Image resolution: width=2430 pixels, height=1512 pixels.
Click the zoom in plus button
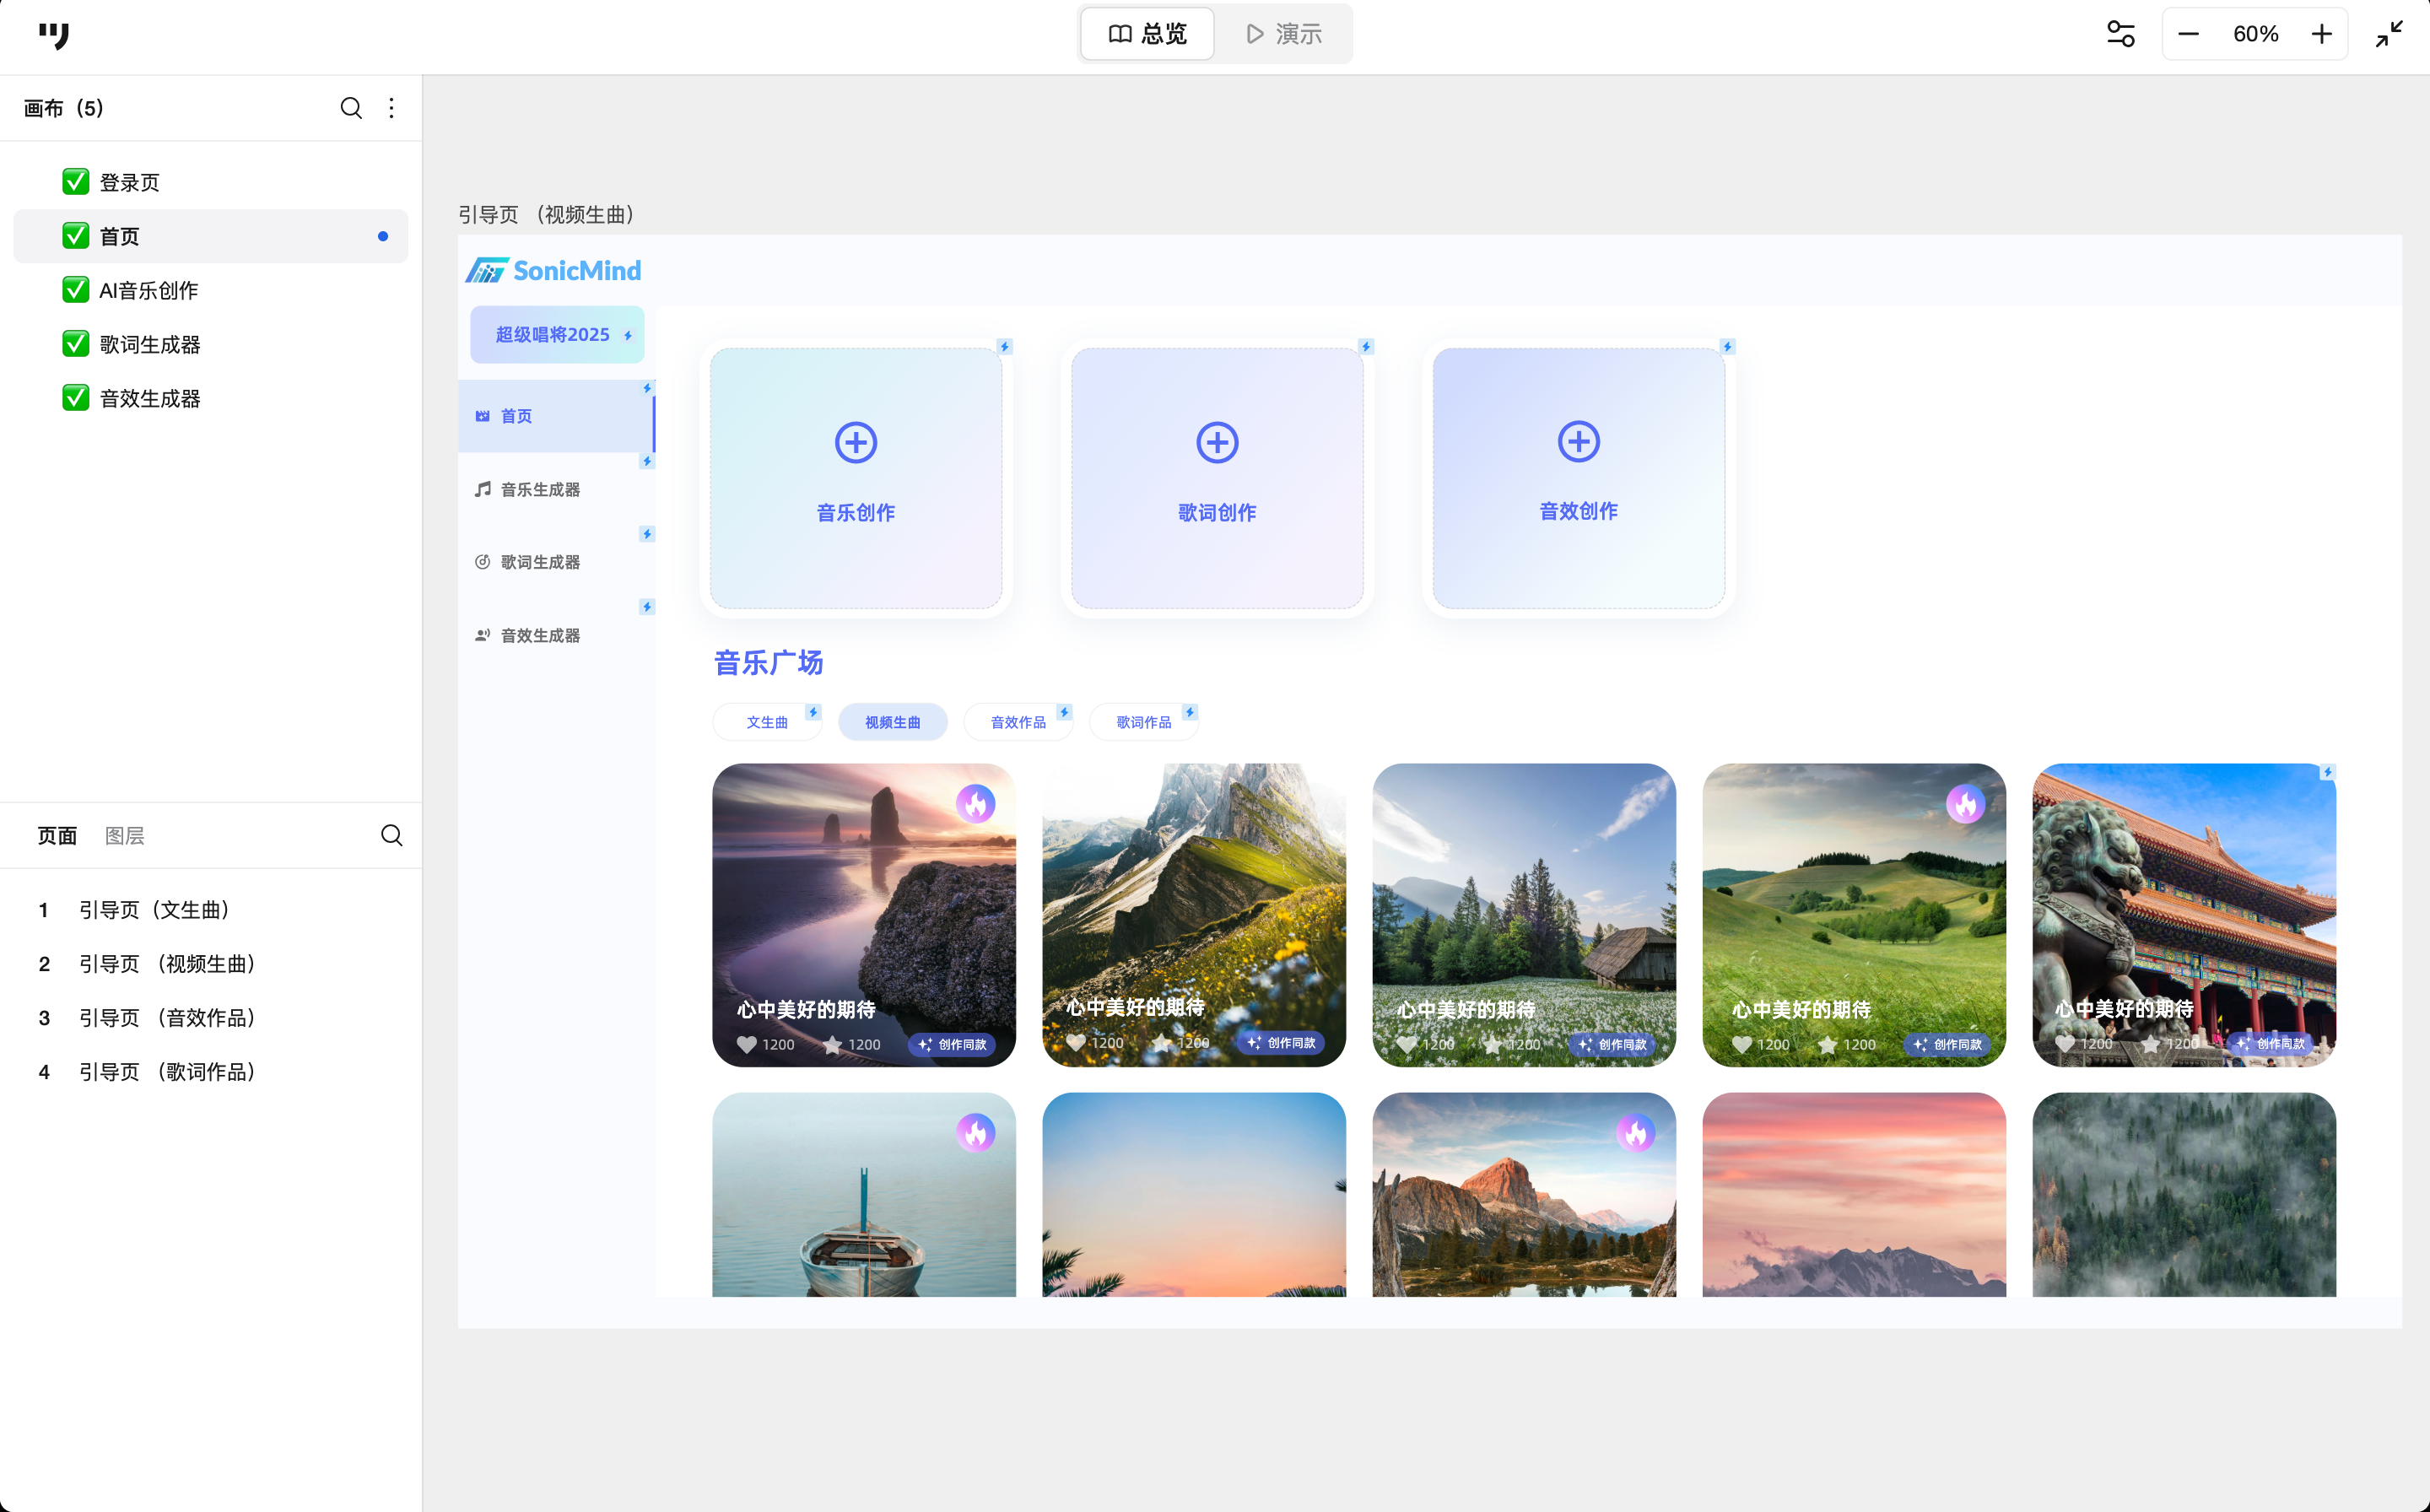(2321, 34)
